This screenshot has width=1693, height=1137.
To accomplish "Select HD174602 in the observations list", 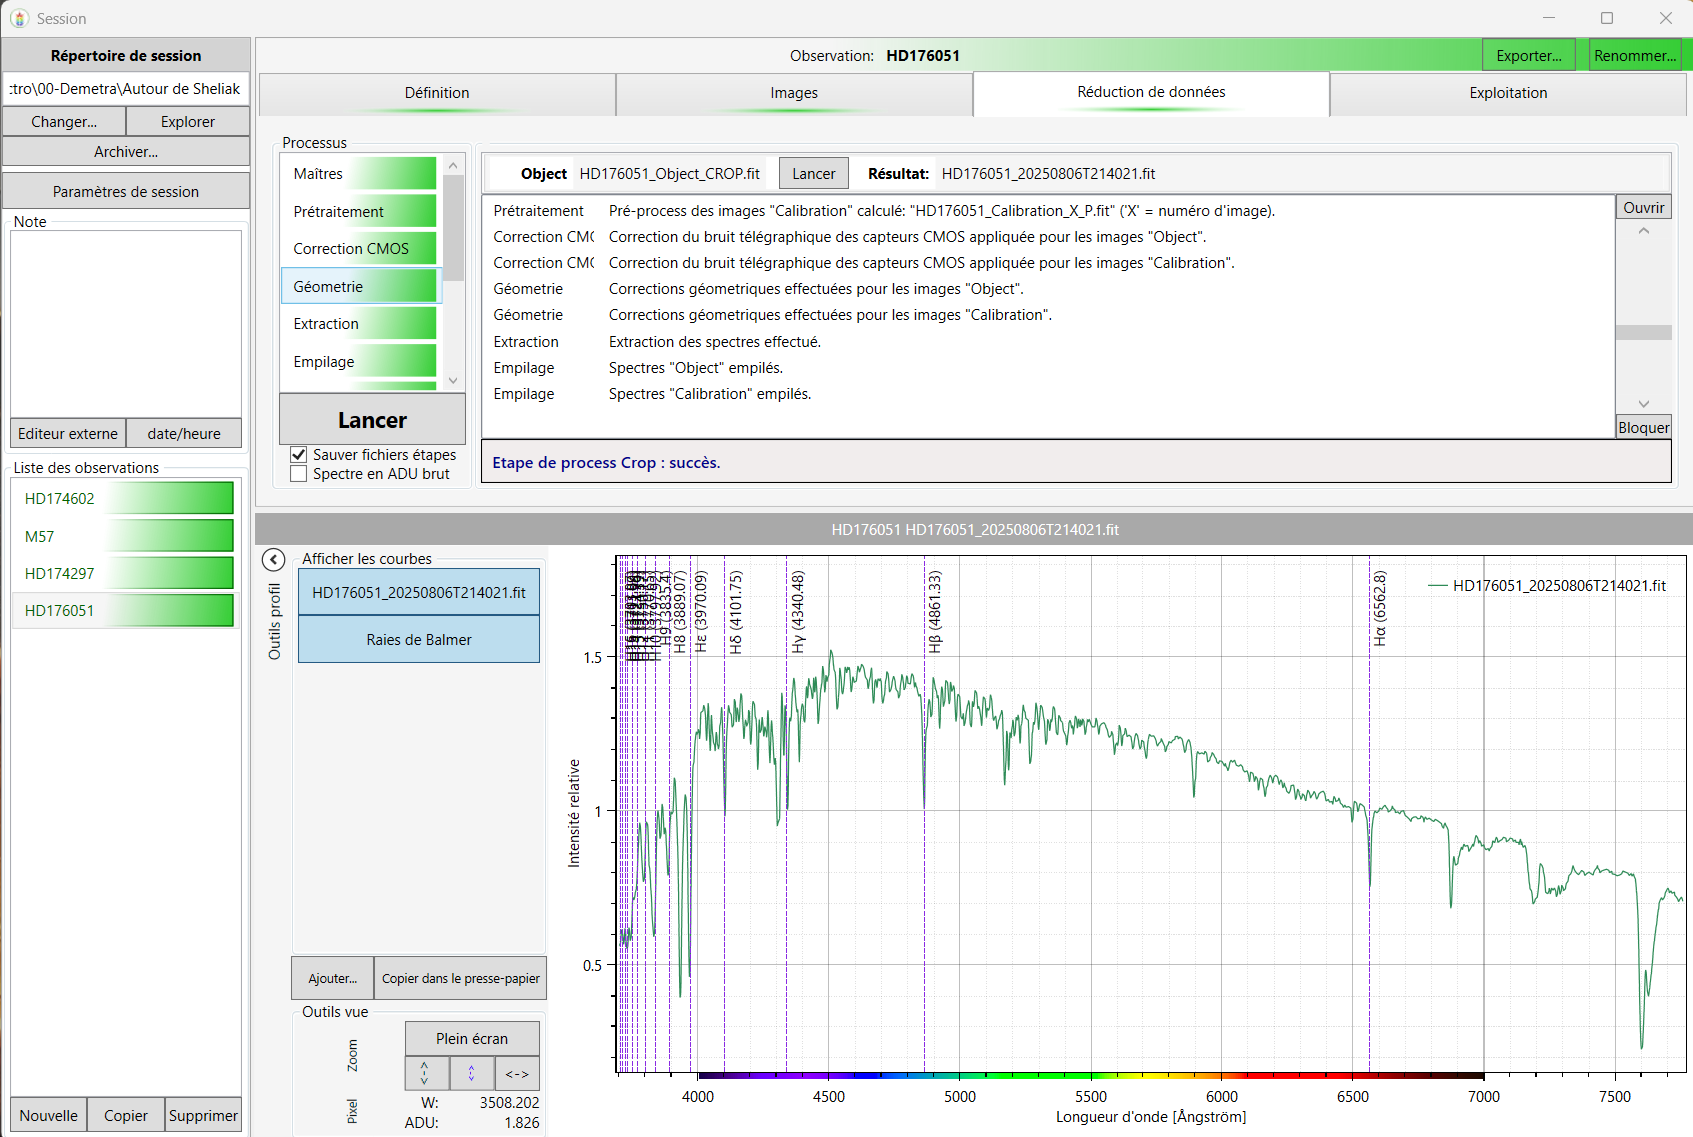I will 124,498.
